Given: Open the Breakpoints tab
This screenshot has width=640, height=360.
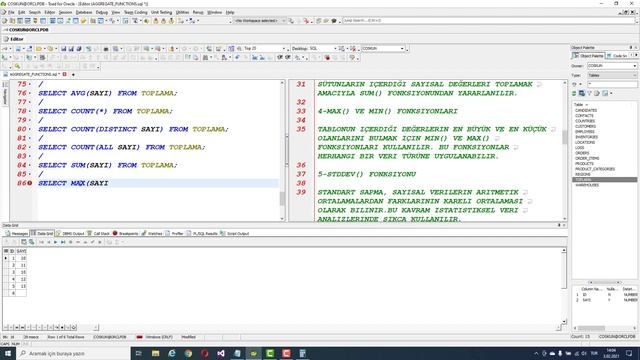Looking at the screenshot, I should point(126,234).
